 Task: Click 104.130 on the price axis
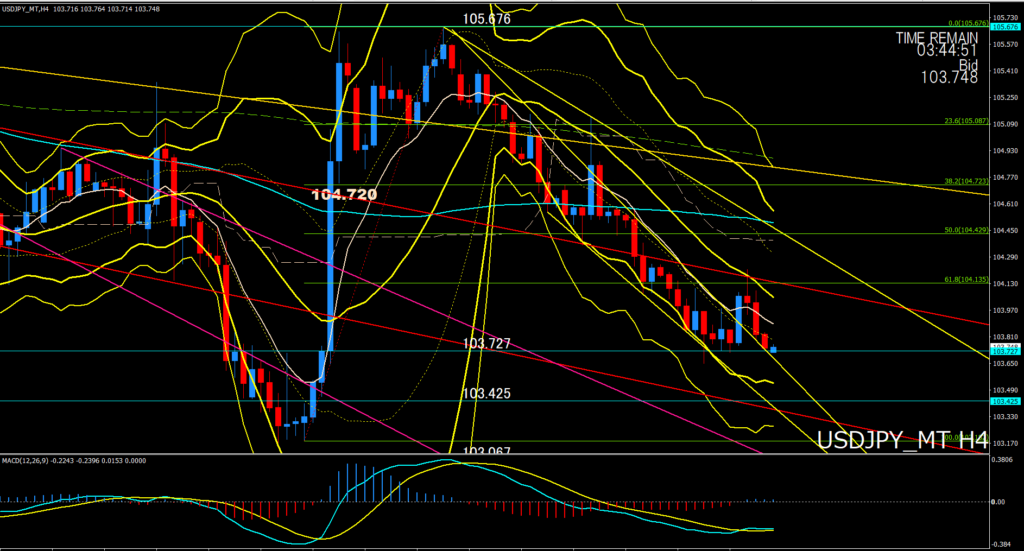click(1005, 283)
